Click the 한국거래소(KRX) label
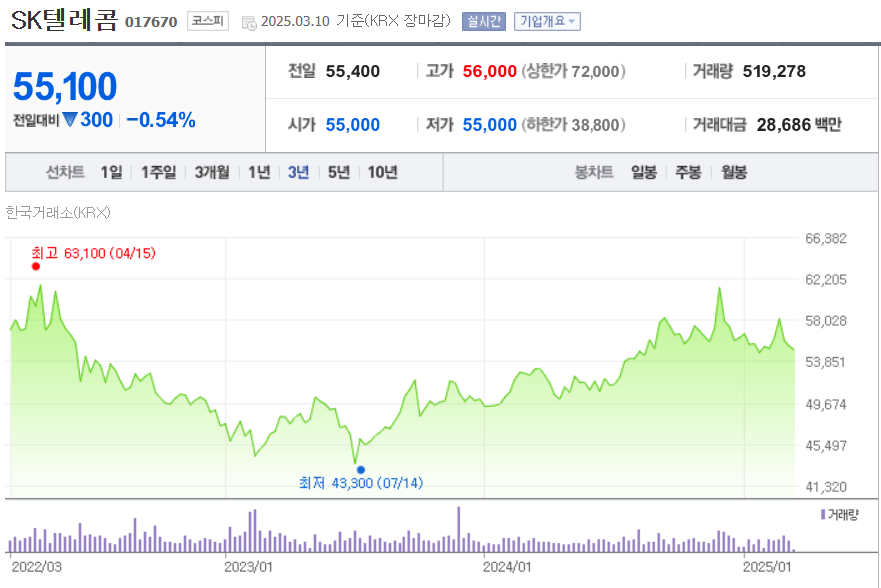The width and height of the screenshot is (881, 588). tap(58, 212)
